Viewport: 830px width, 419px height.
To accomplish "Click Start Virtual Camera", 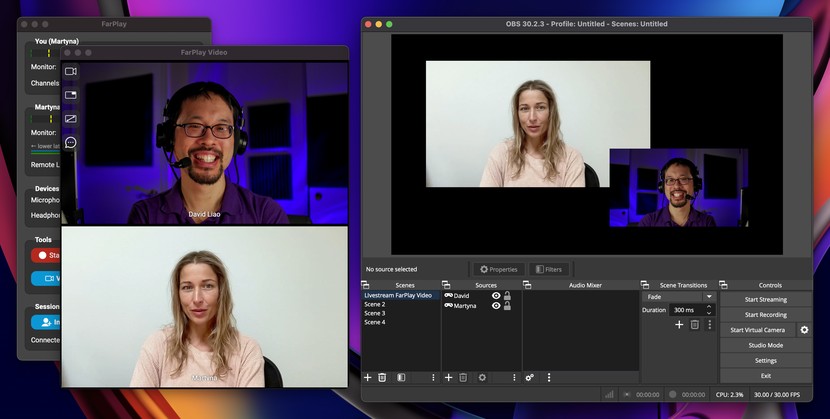I will [x=757, y=330].
